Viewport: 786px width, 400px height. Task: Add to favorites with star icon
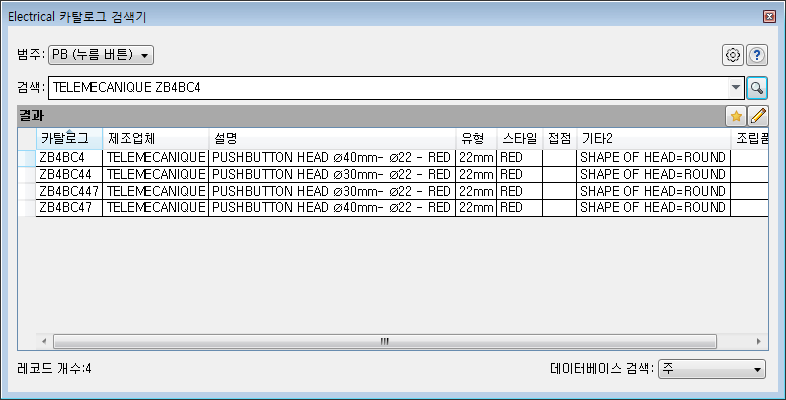pyautogui.click(x=736, y=116)
